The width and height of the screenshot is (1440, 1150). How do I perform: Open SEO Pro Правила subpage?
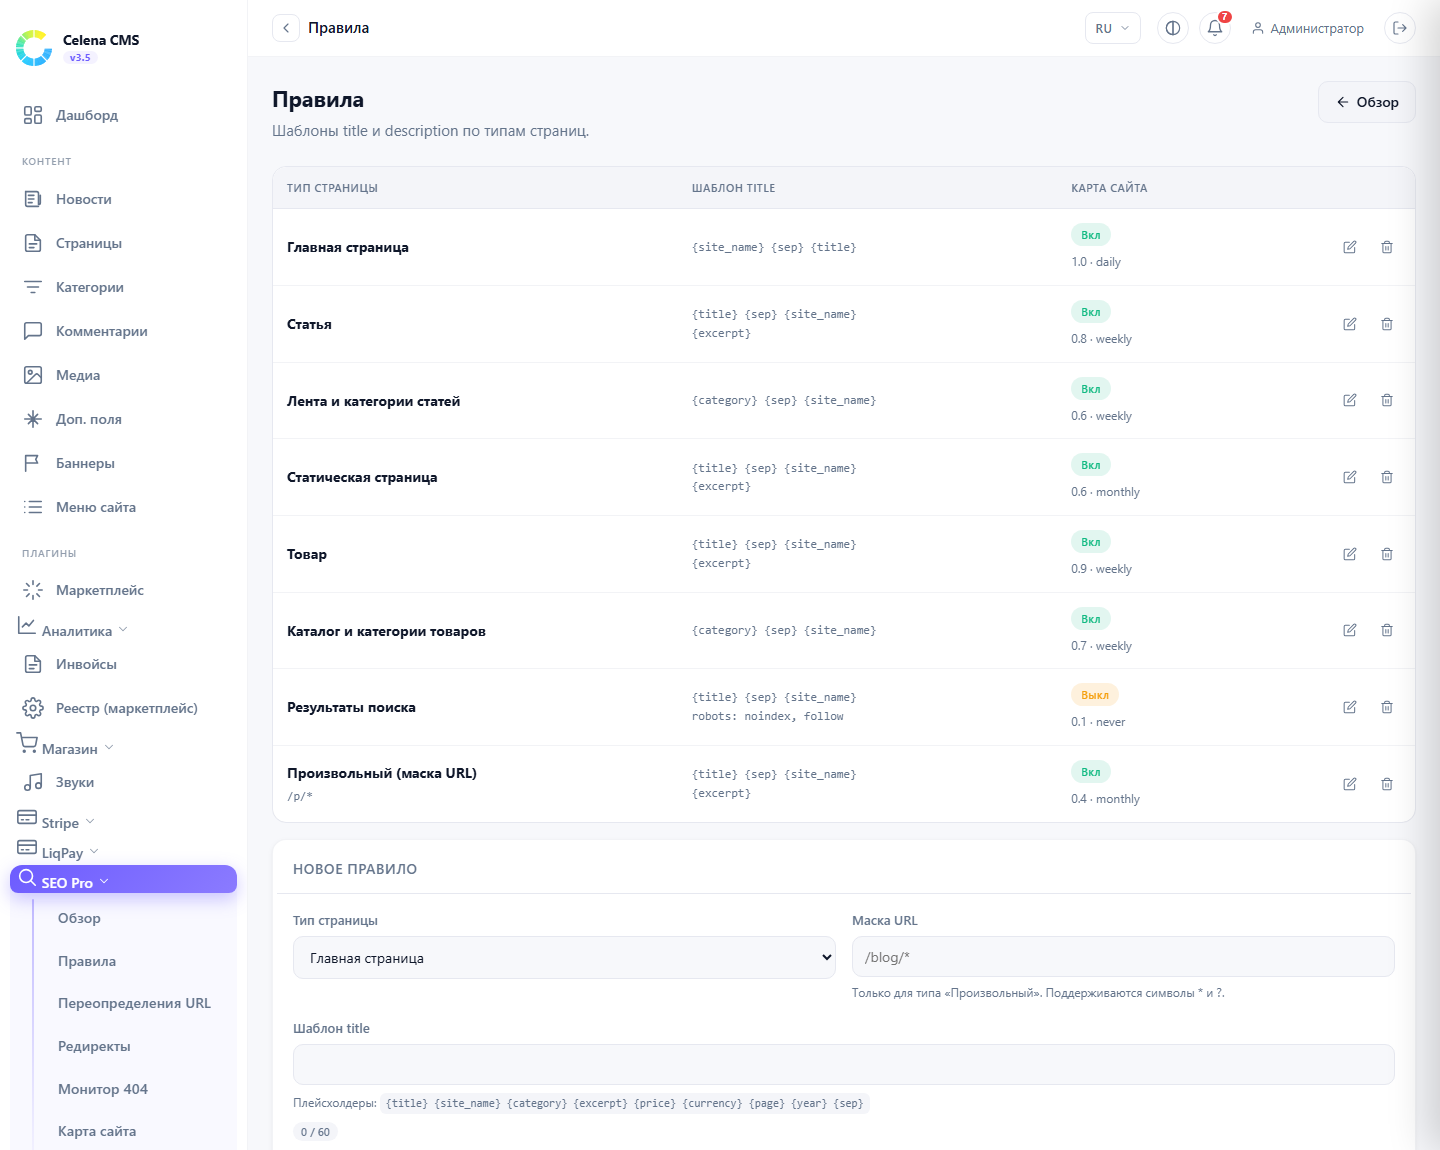[x=87, y=961]
